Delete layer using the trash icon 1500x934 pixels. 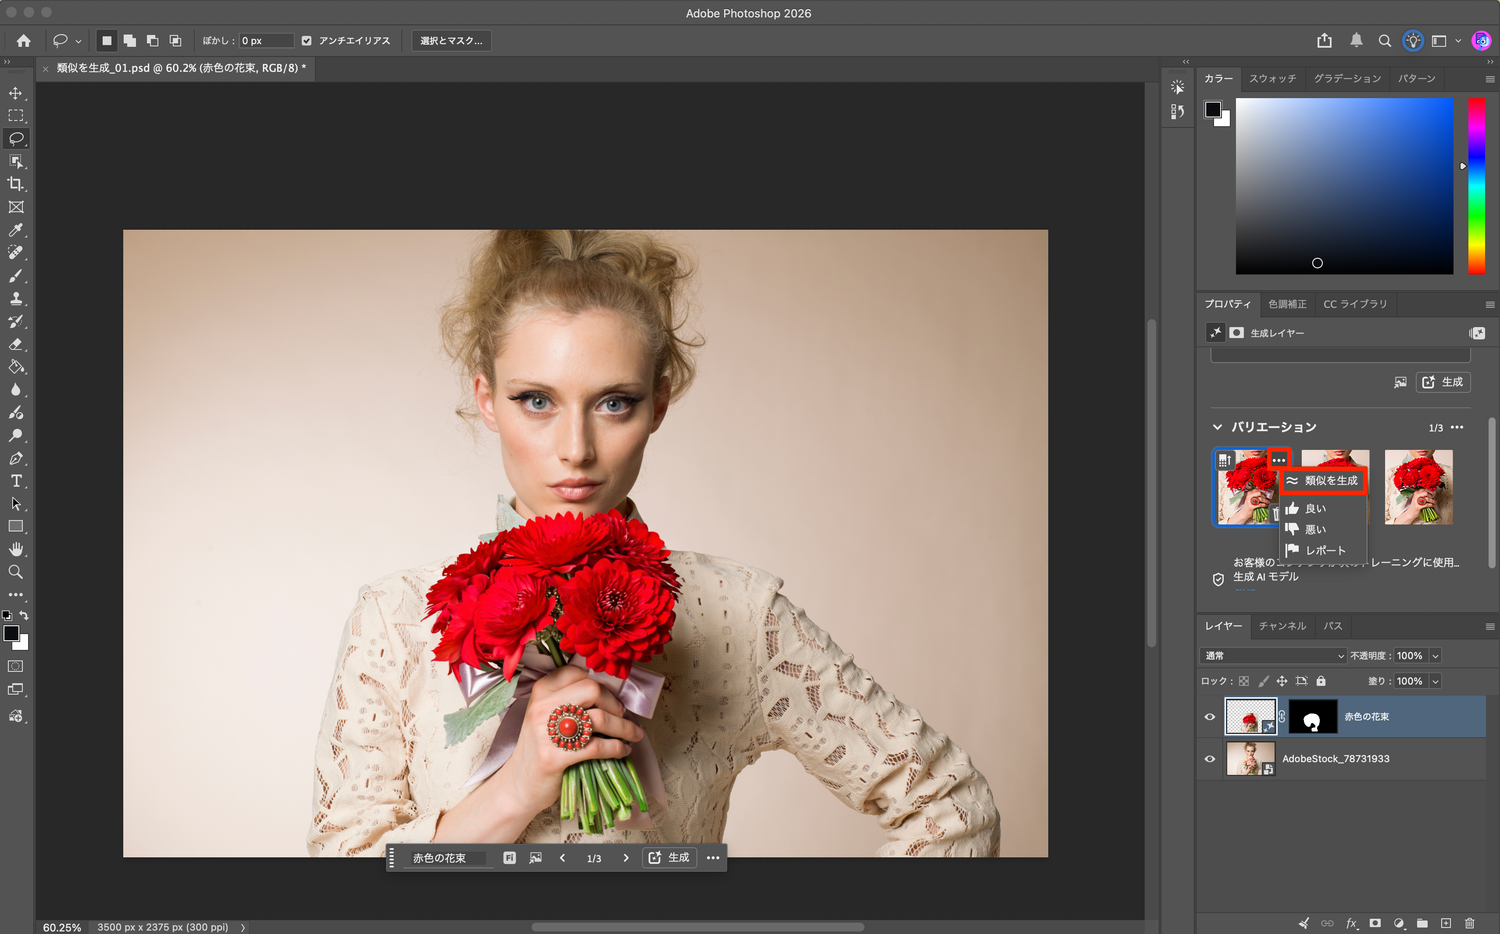[x=1469, y=923]
